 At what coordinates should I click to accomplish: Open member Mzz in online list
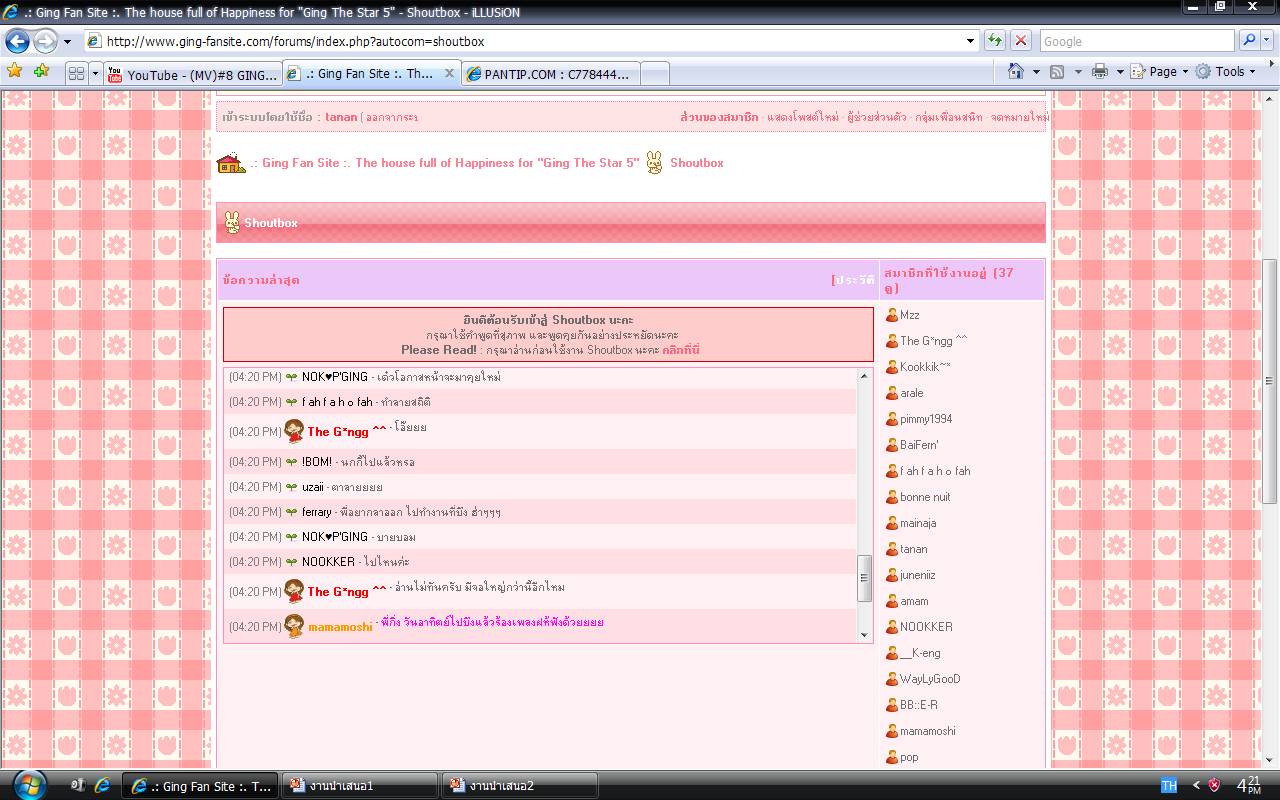(909, 315)
